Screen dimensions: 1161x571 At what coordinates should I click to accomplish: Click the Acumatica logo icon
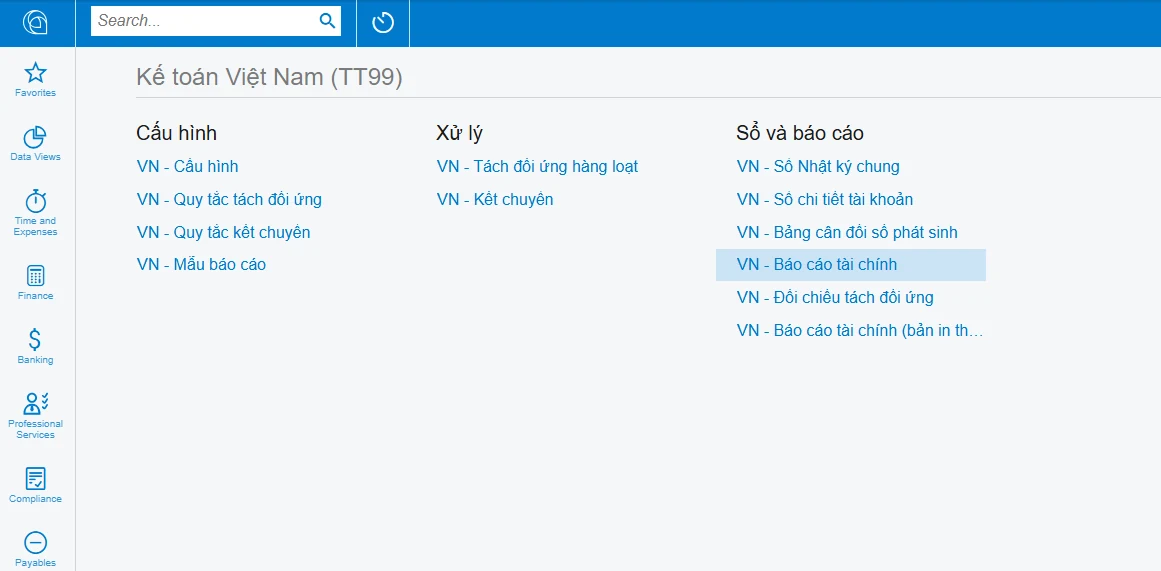tap(36, 22)
